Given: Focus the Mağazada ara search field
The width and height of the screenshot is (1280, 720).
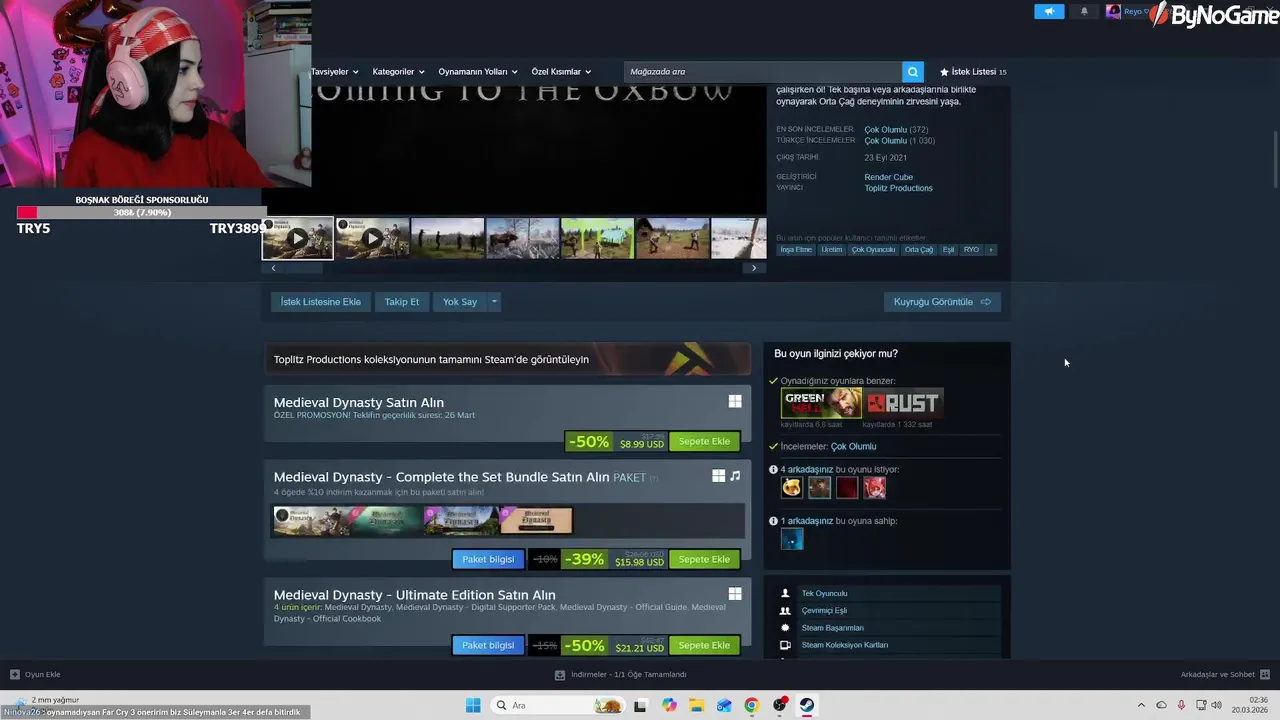Looking at the screenshot, I should point(763,72).
